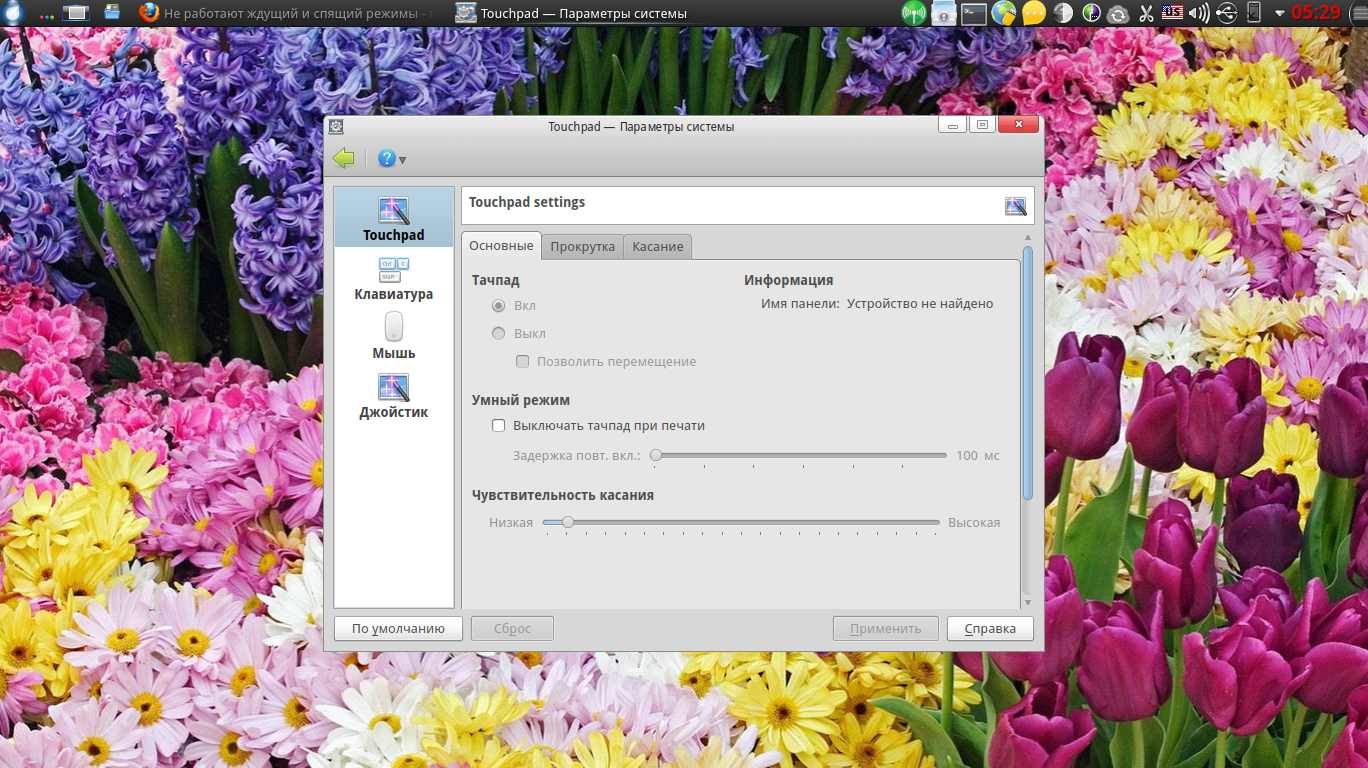
Task: Click the Справка button
Action: pyautogui.click(x=989, y=629)
